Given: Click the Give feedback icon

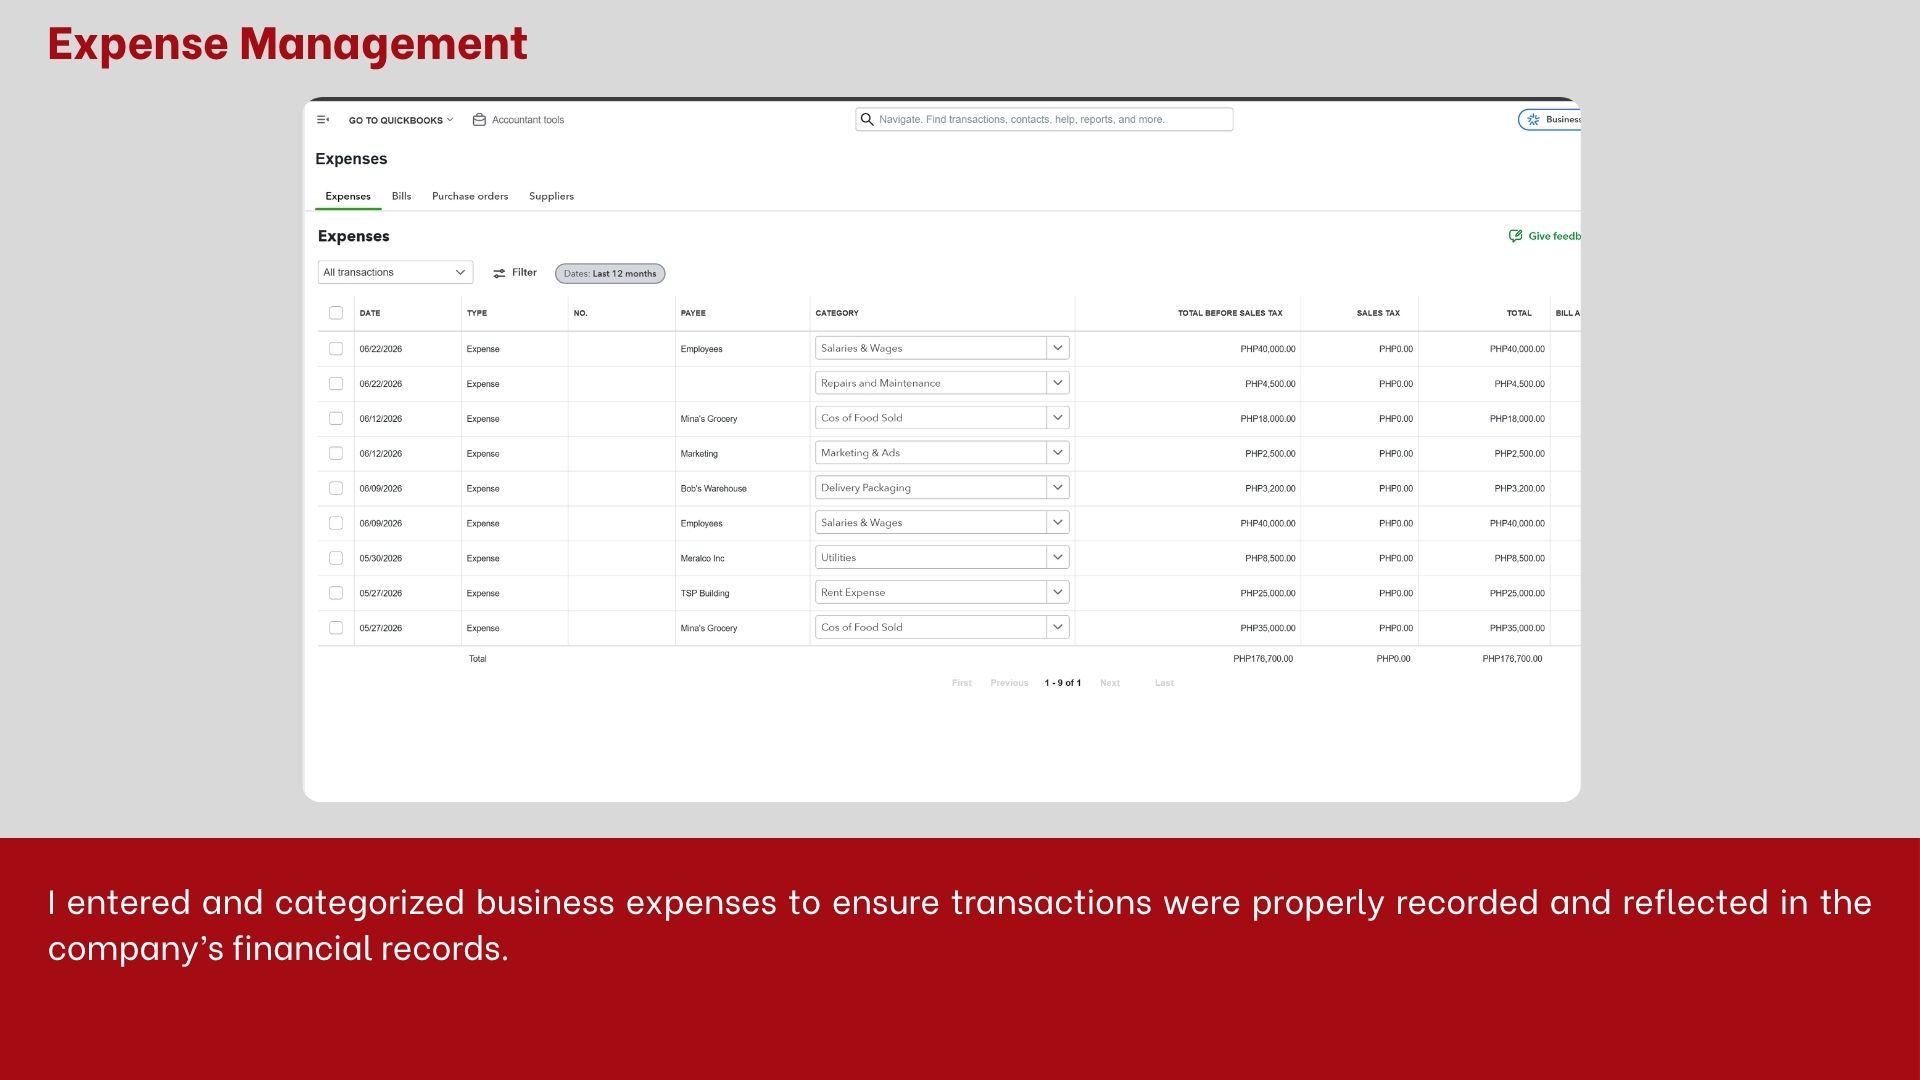Looking at the screenshot, I should pos(1515,236).
